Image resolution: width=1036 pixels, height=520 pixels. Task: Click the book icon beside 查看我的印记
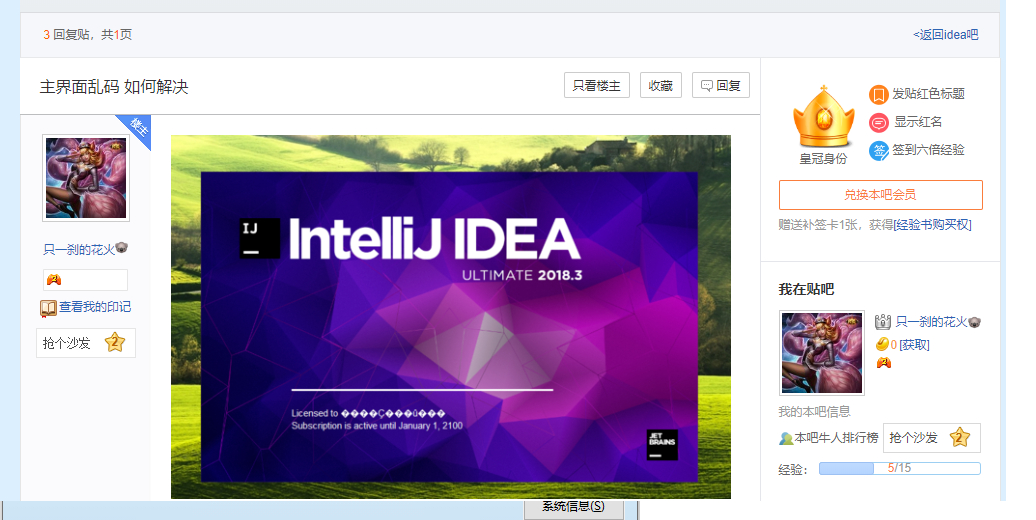click(48, 308)
